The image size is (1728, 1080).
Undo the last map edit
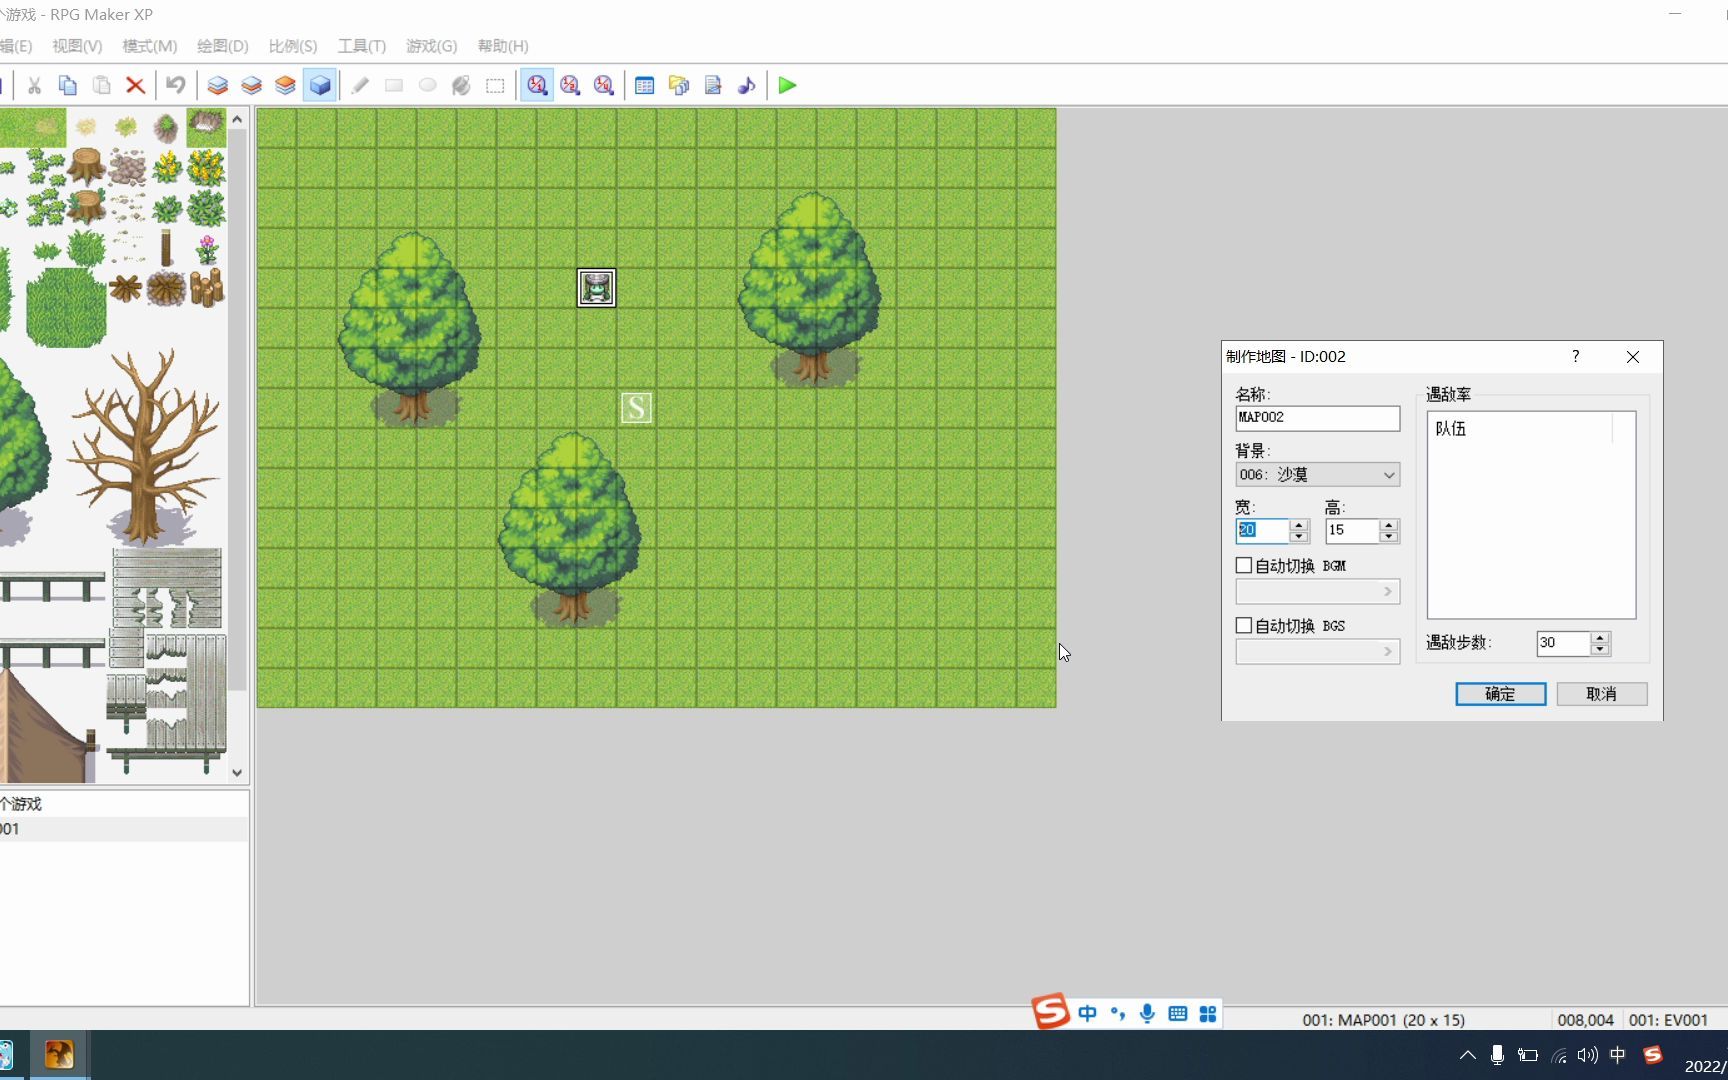click(176, 85)
